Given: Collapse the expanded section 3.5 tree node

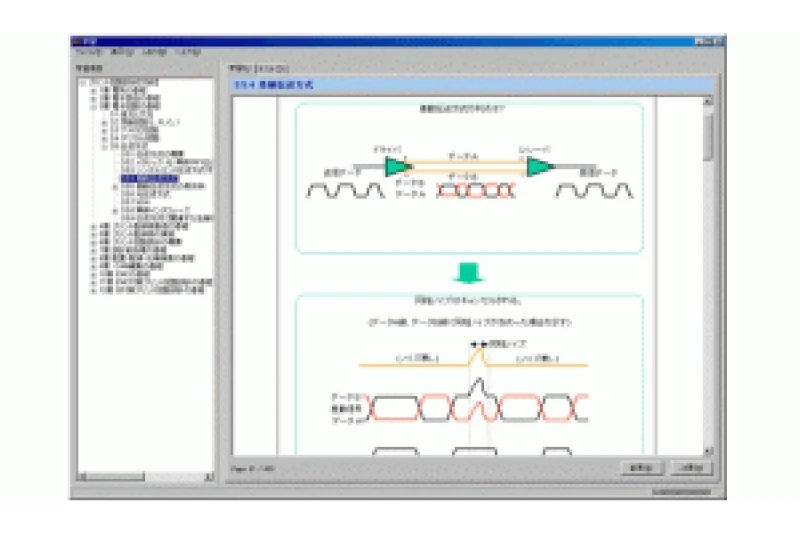Looking at the screenshot, I should coord(104,144).
